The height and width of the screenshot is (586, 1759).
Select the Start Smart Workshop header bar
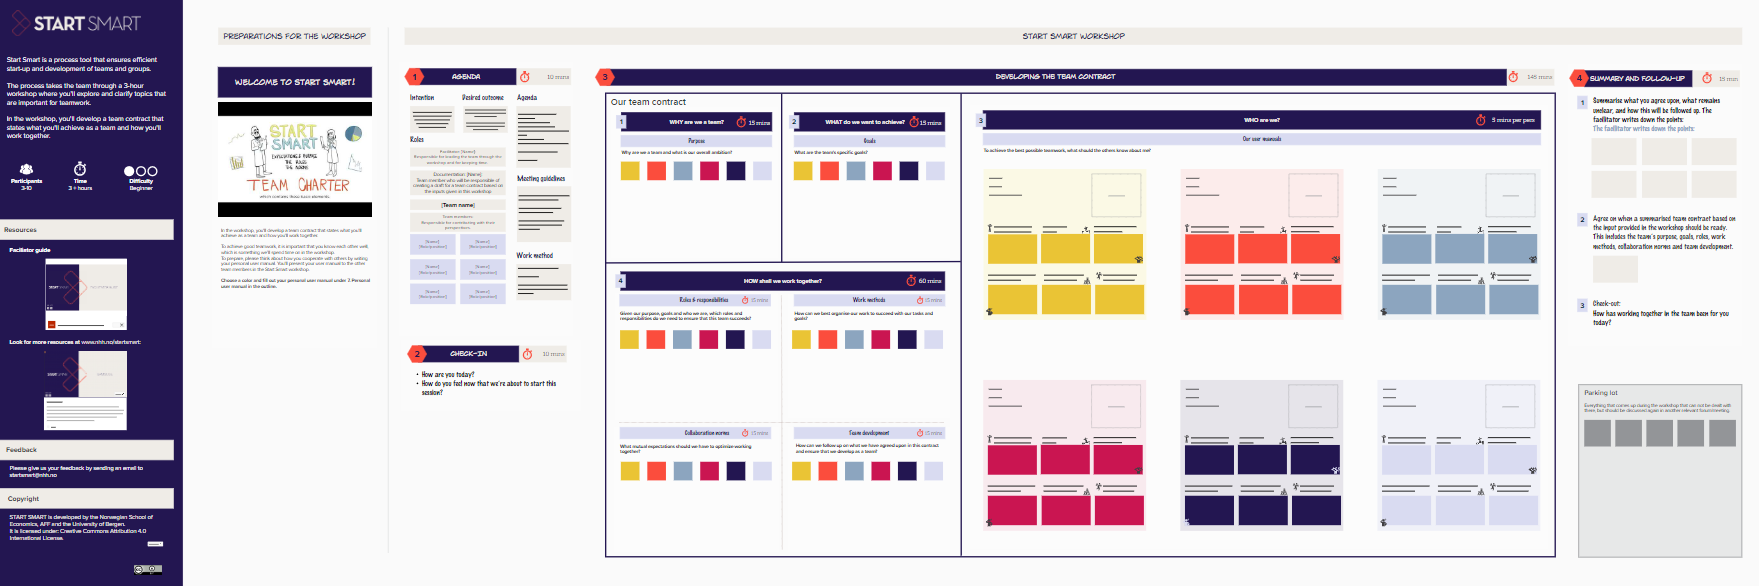point(1072,36)
